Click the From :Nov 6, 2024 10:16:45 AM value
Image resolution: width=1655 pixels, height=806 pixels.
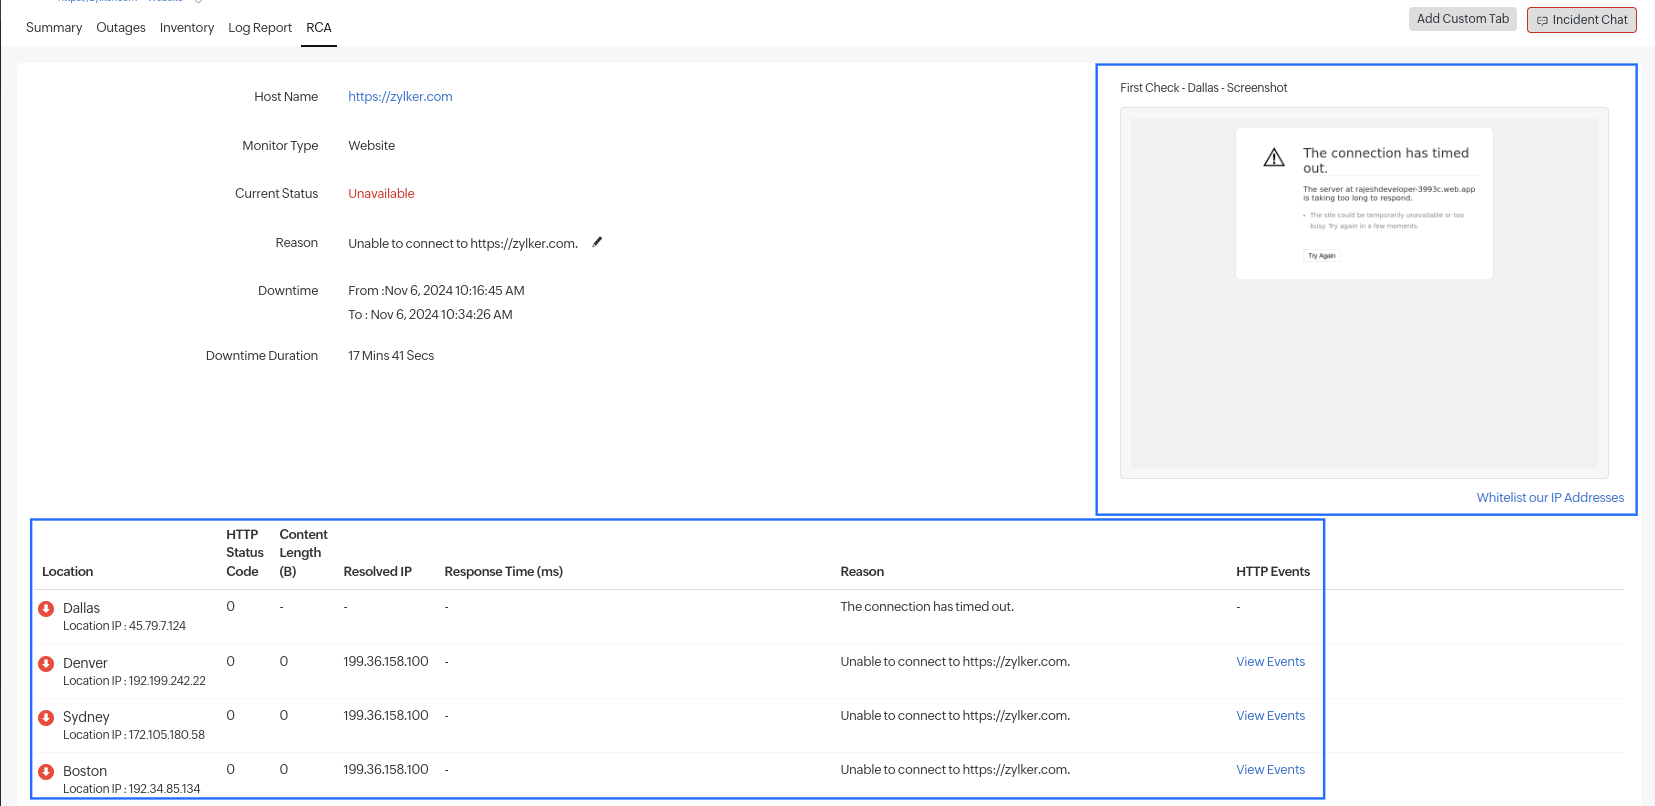pyautogui.click(x=436, y=290)
